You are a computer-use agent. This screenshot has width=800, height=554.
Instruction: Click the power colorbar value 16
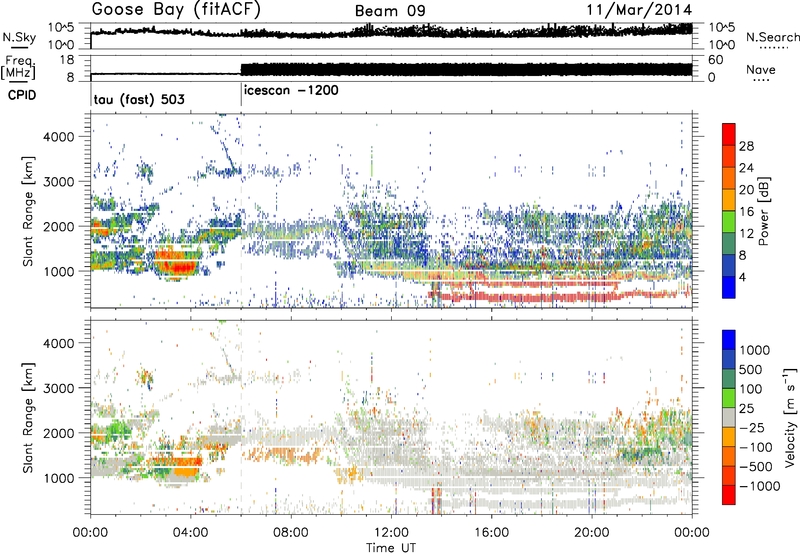click(746, 212)
